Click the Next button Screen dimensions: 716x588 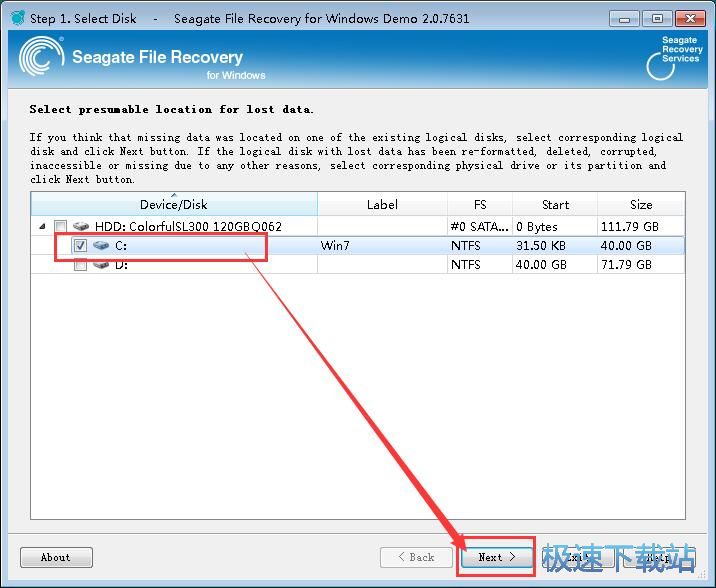point(497,557)
